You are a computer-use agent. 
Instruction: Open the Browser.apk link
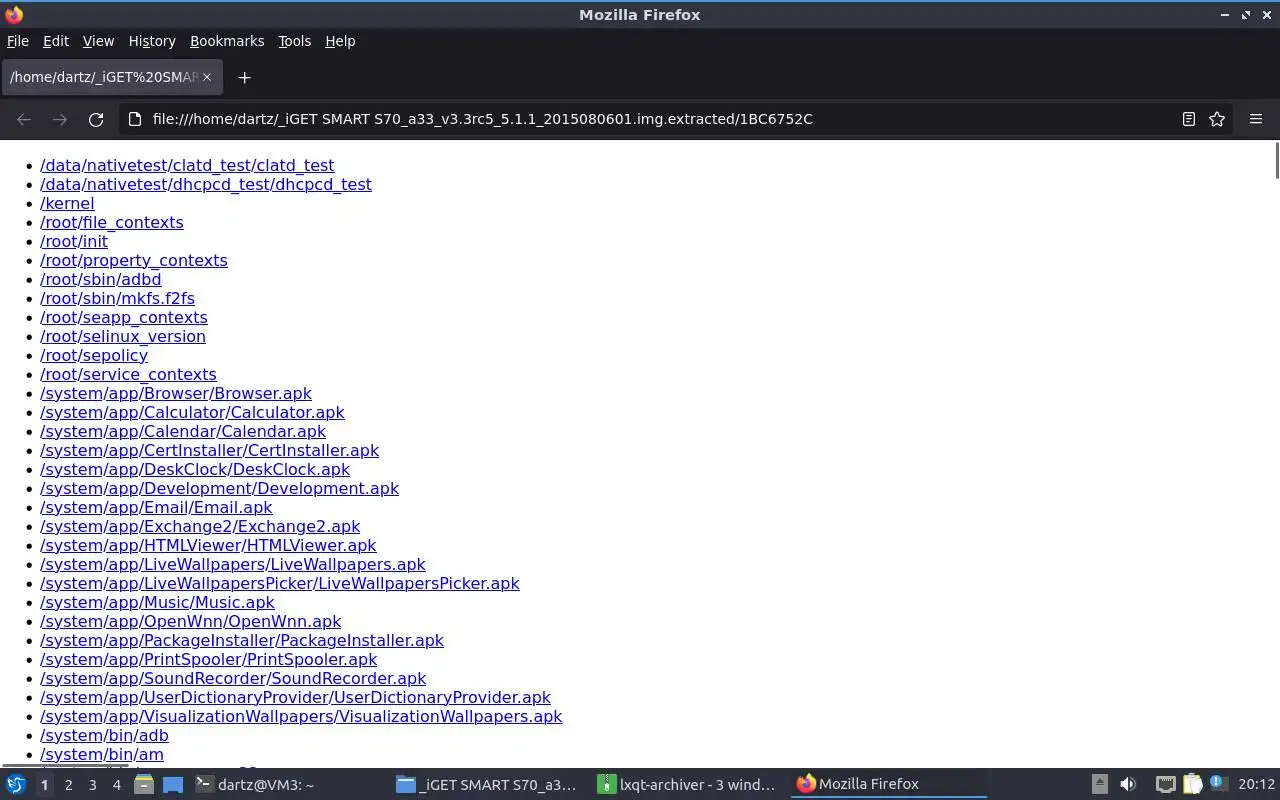[x=176, y=393]
